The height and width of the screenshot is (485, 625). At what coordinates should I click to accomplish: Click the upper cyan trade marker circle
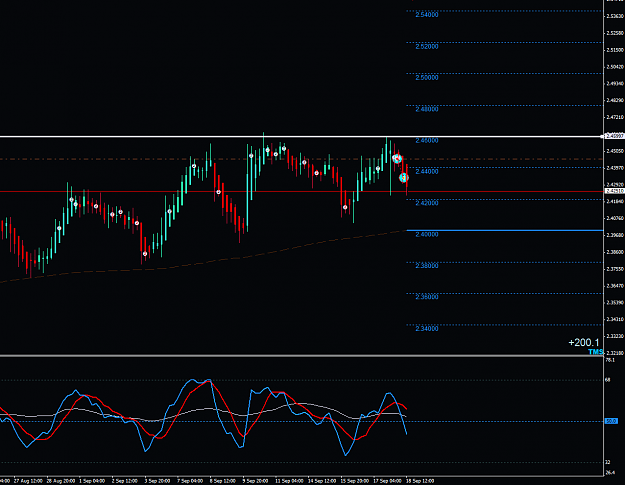coord(397,159)
